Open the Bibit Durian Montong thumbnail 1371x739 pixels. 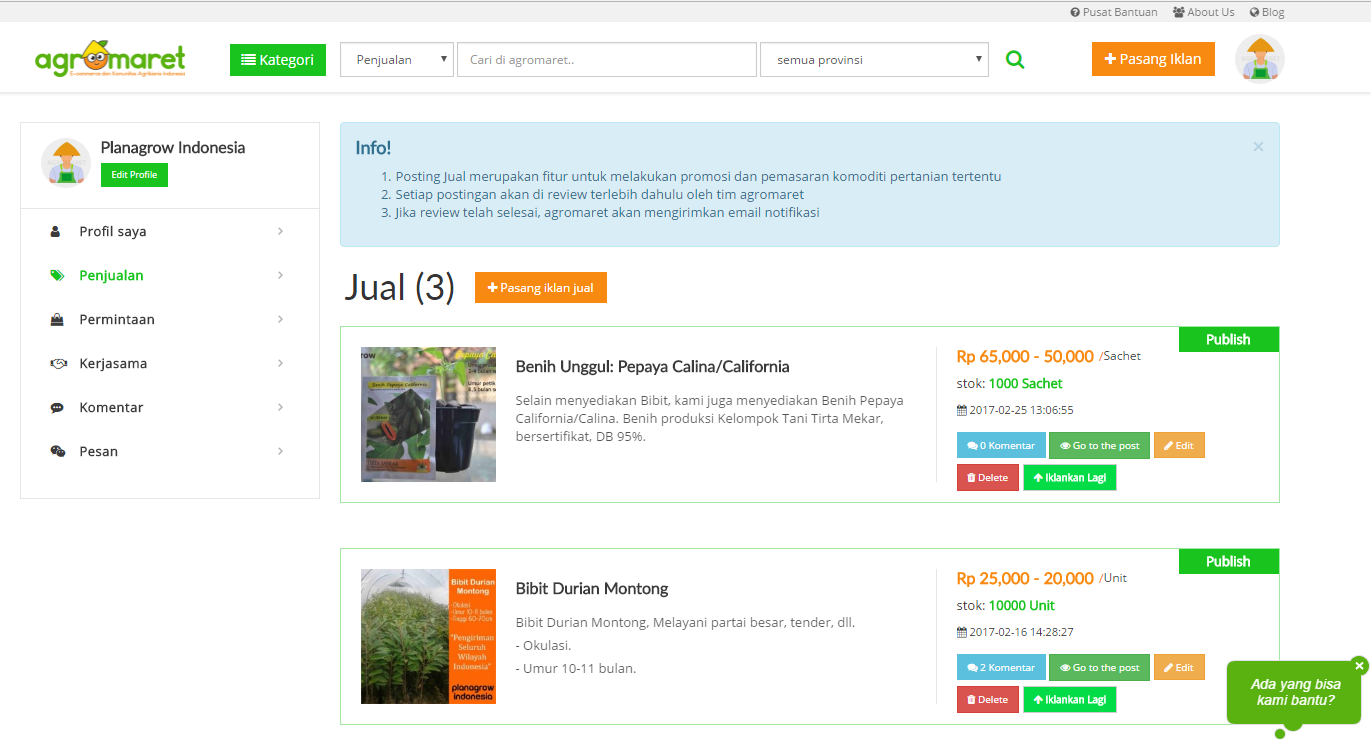428,637
